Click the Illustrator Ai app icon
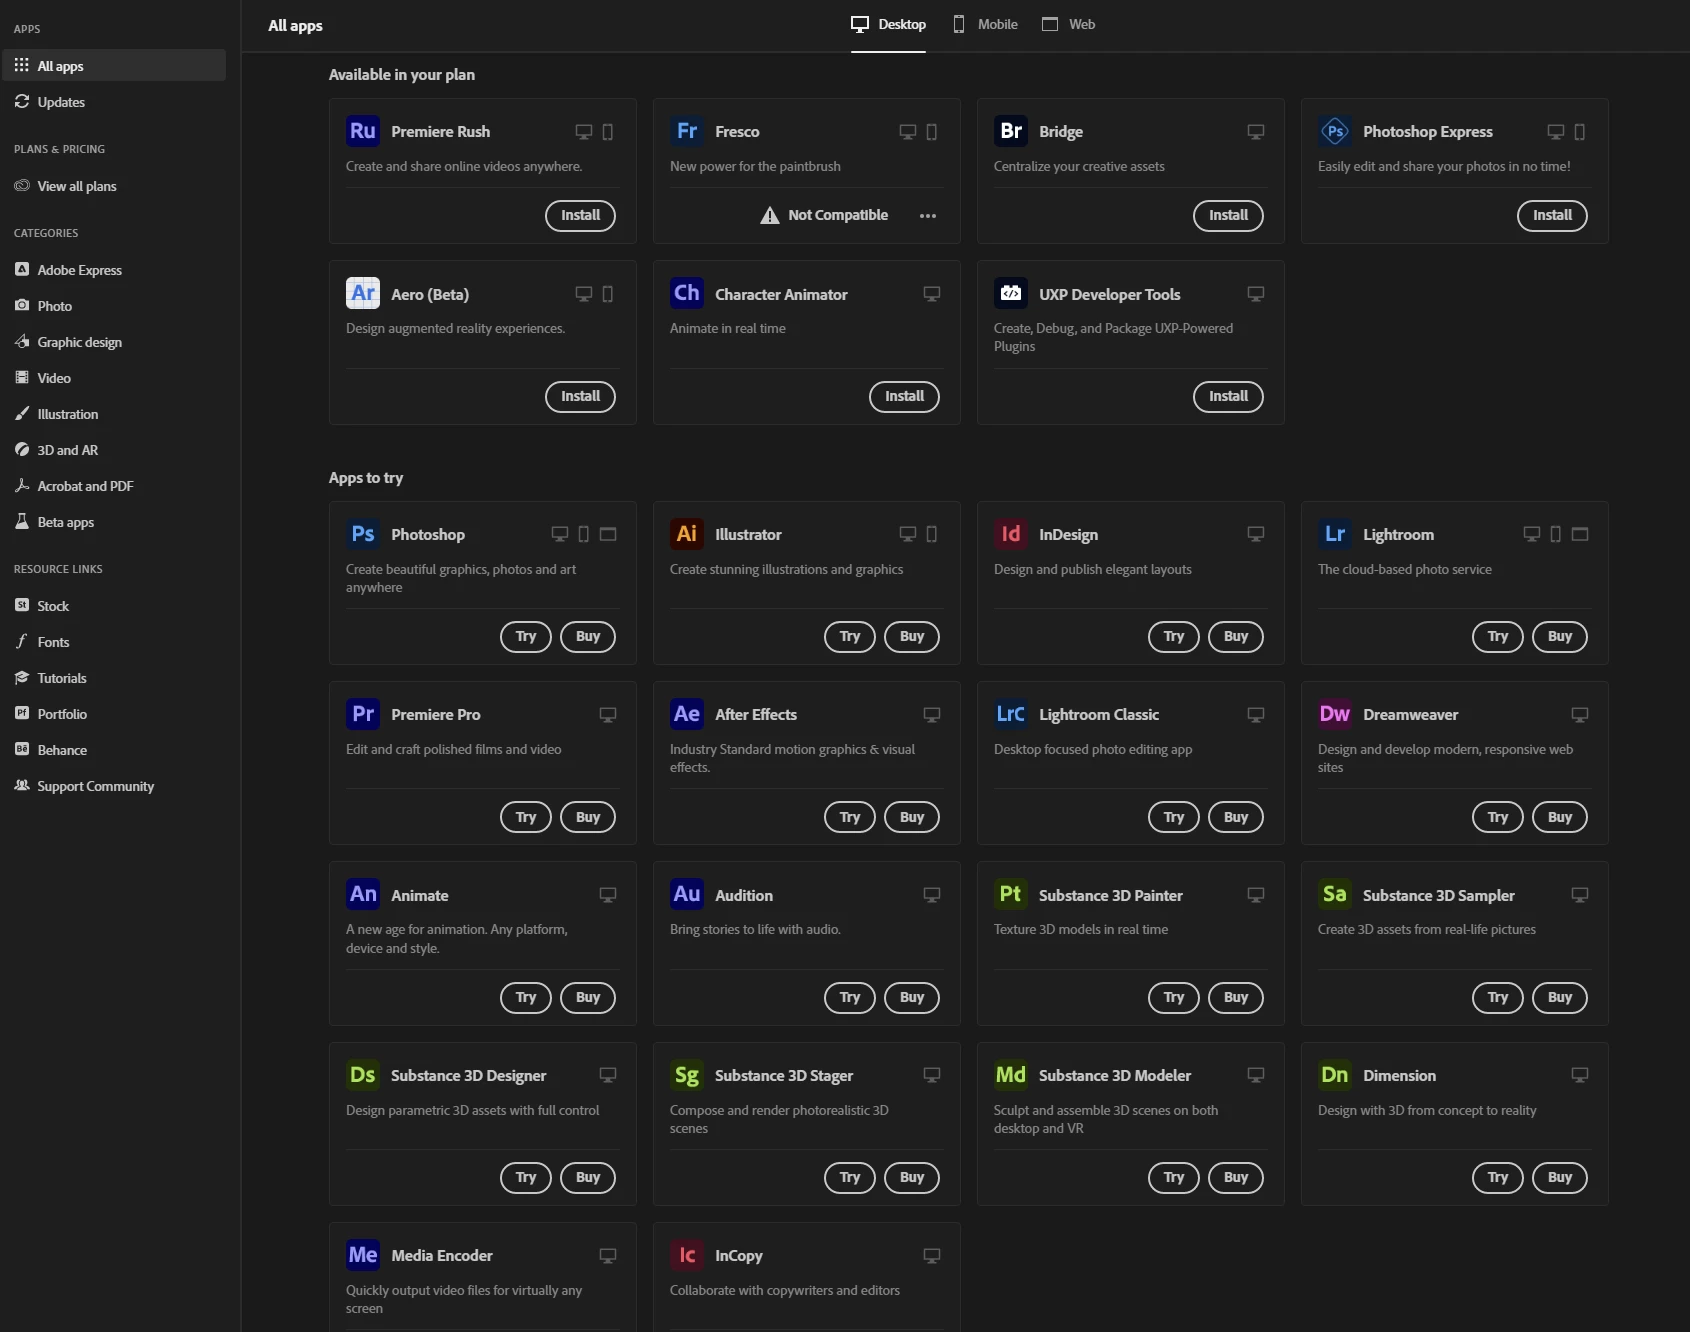Screen dimensions: 1690x1332 click(687, 534)
